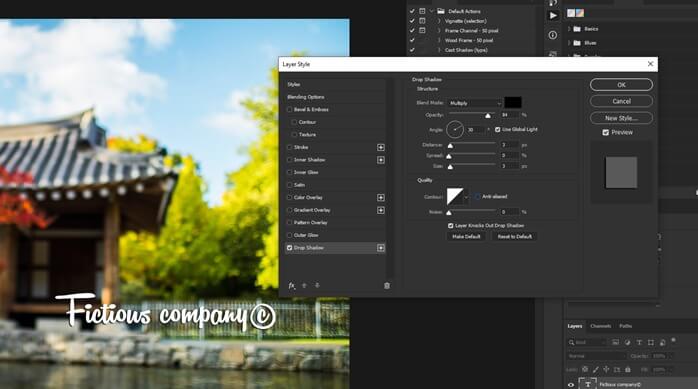Enable Bevel & Emboss checkbox
This screenshot has width=698, height=389.
289,109
